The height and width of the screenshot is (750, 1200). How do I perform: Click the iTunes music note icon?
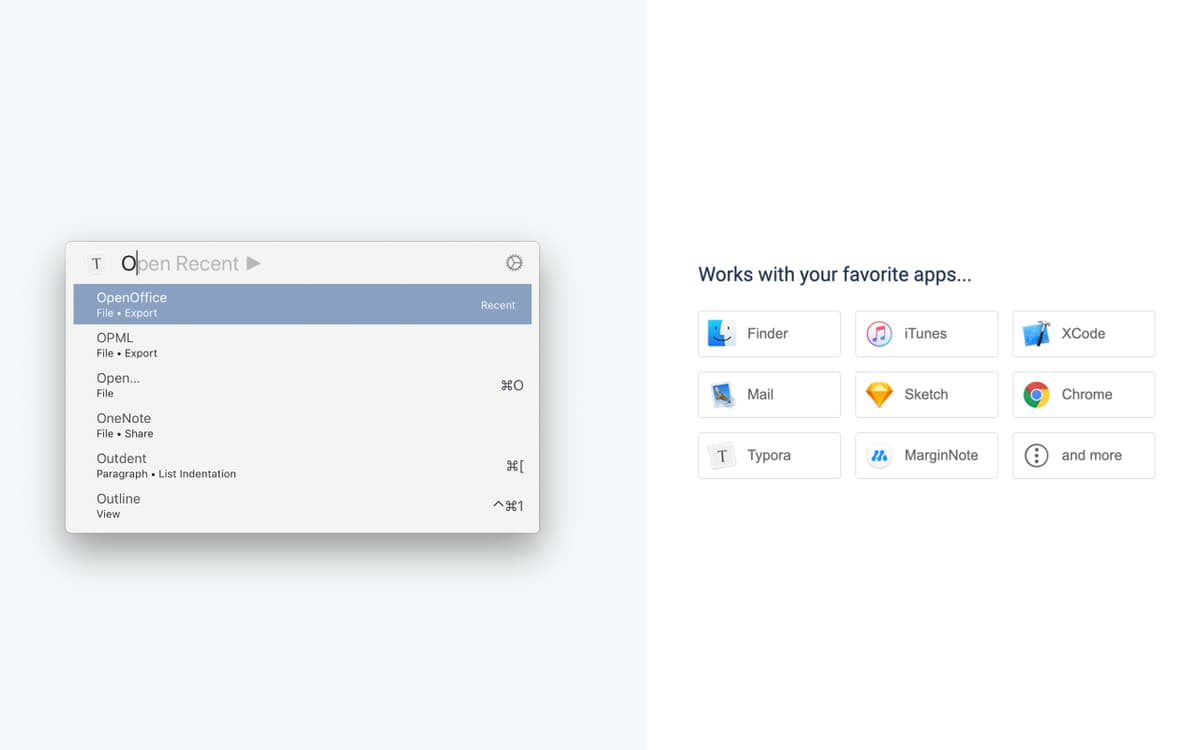coord(877,333)
